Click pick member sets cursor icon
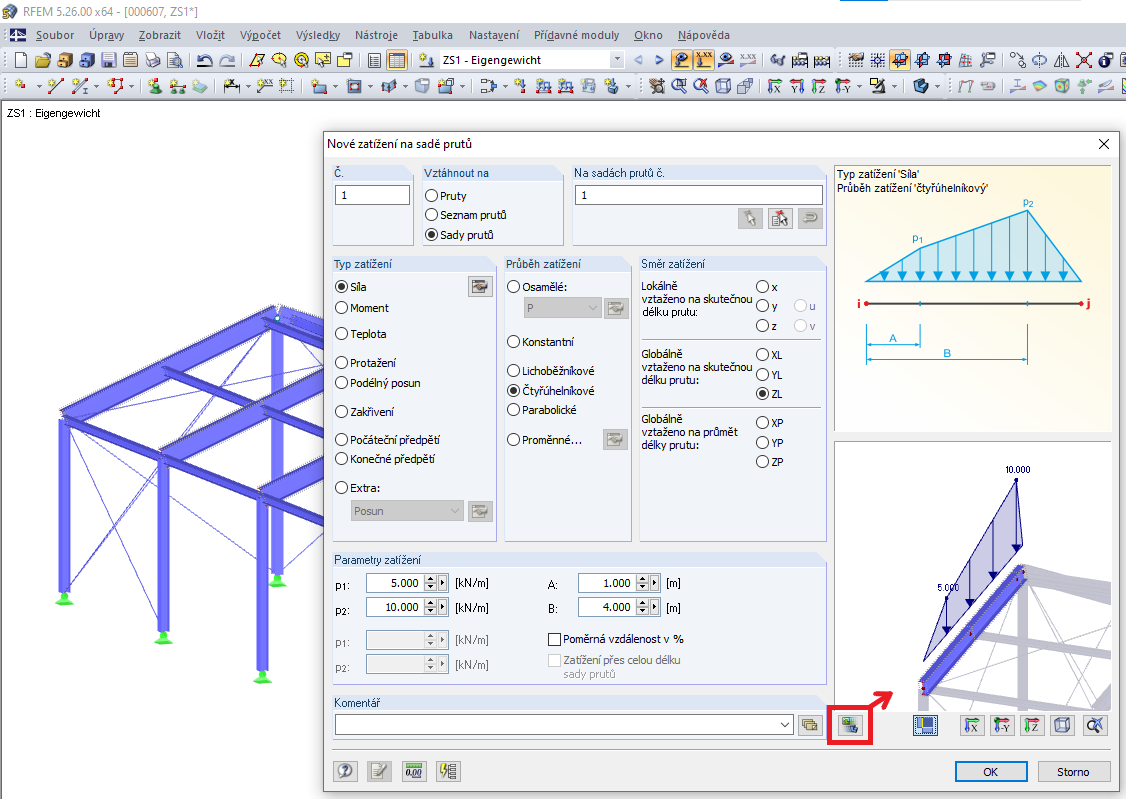 click(750, 218)
